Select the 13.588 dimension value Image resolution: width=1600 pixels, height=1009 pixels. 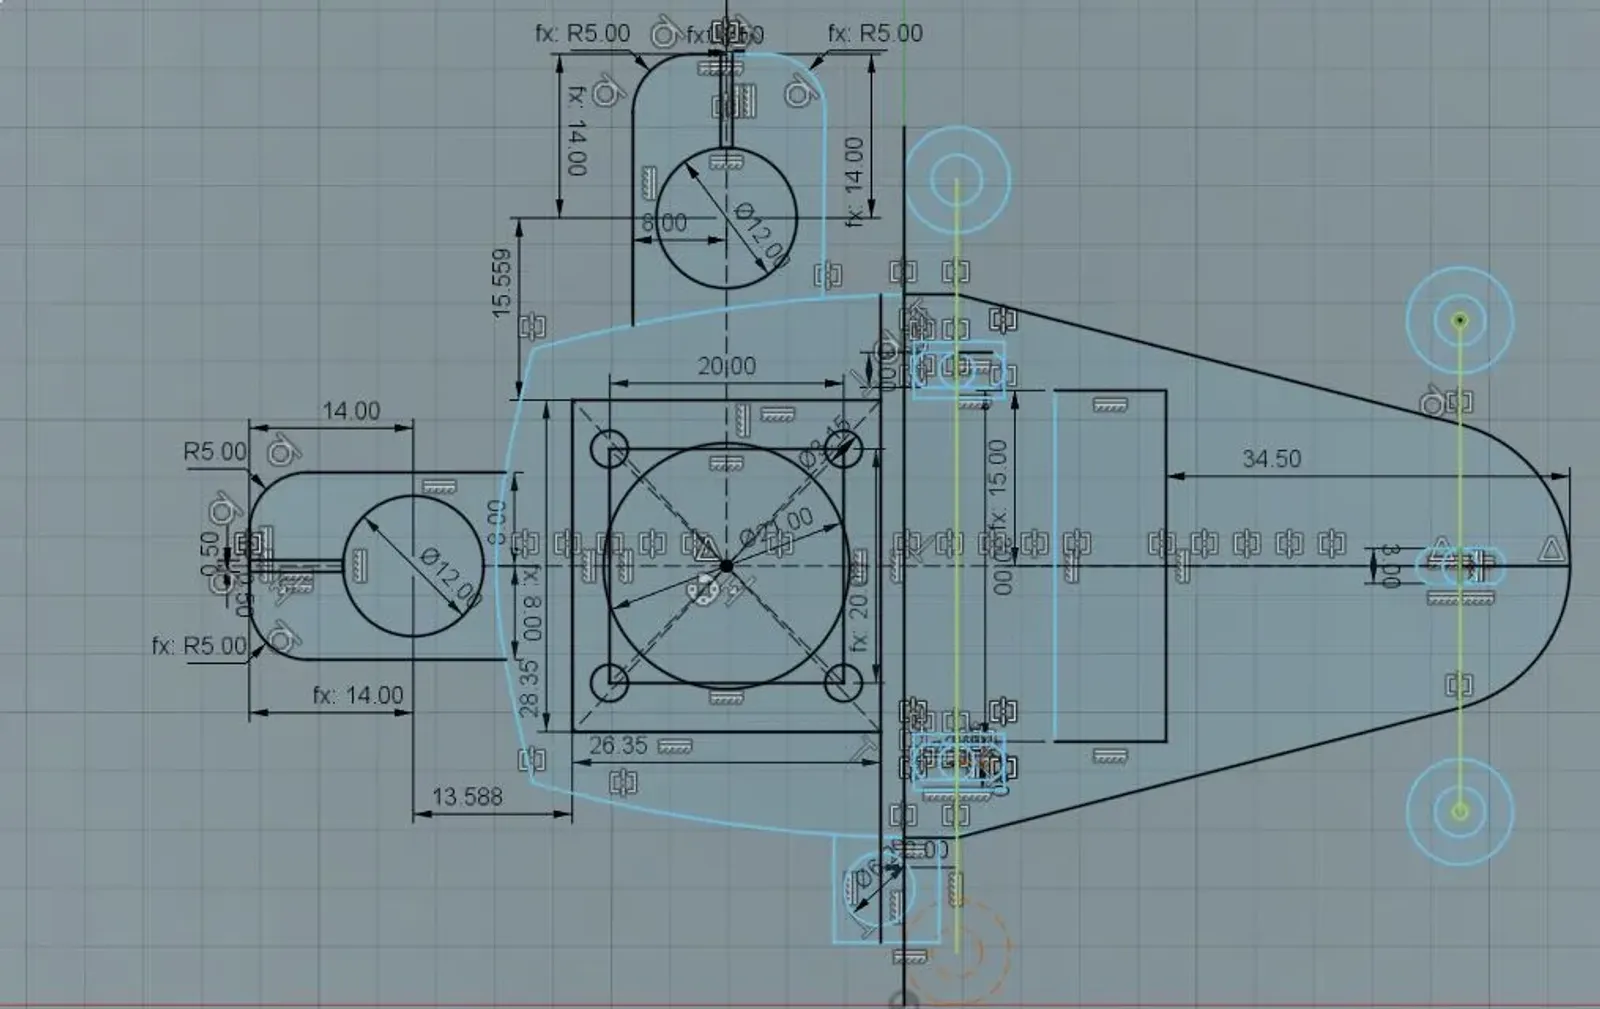[467, 797]
